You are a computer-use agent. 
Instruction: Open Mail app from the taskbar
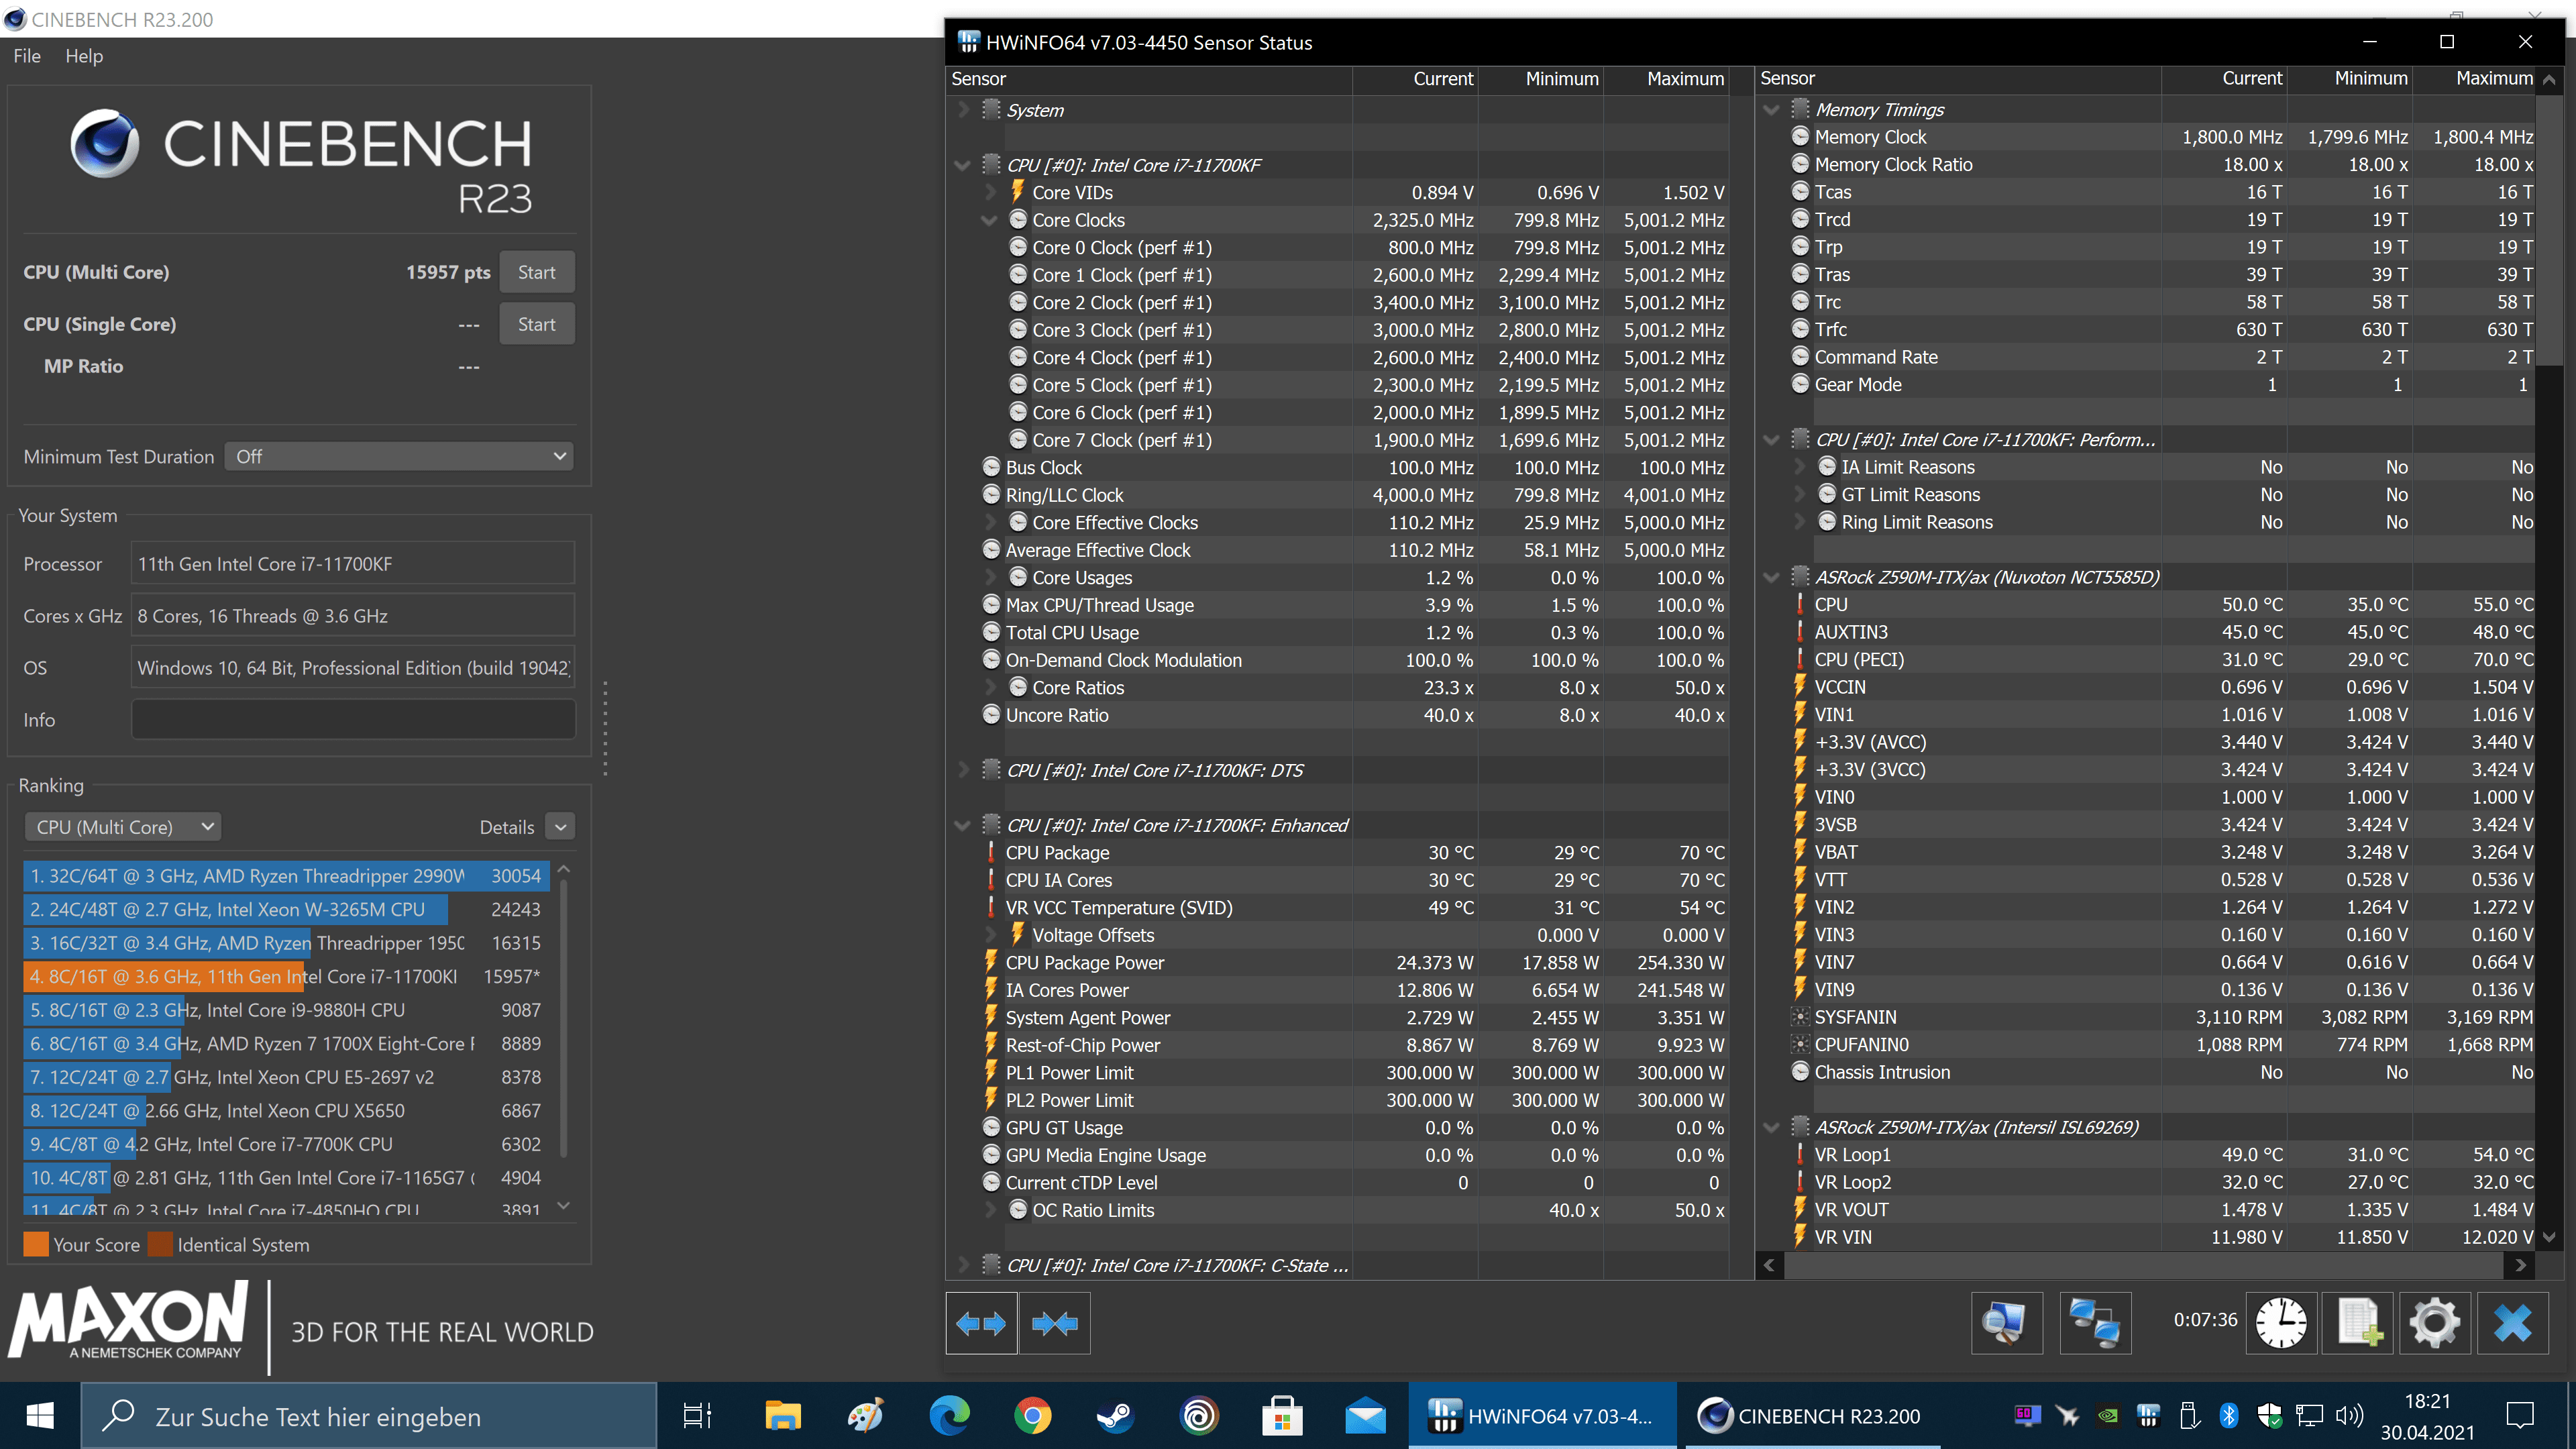point(1365,1416)
